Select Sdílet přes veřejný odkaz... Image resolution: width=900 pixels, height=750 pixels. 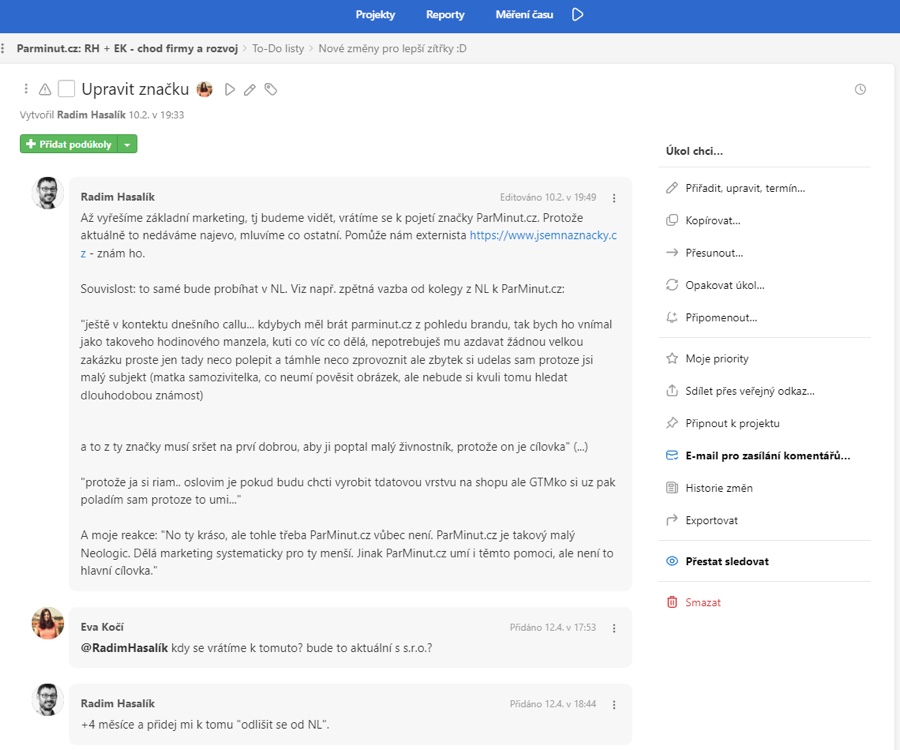(x=750, y=391)
